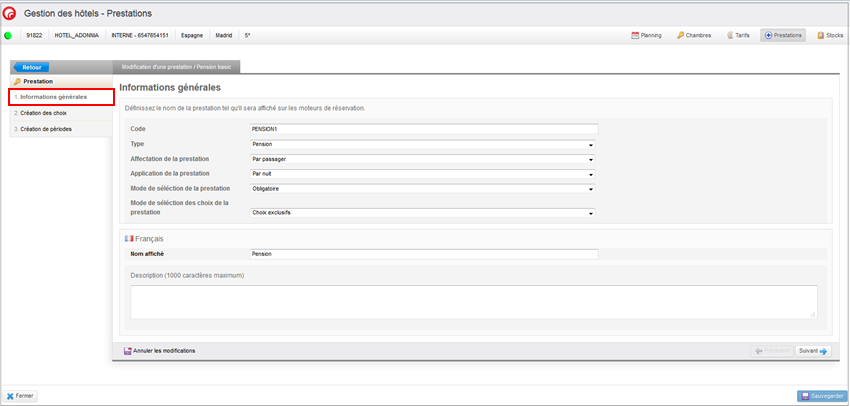Open the Stocks section
This screenshot has height=406, width=850.
tap(828, 35)
